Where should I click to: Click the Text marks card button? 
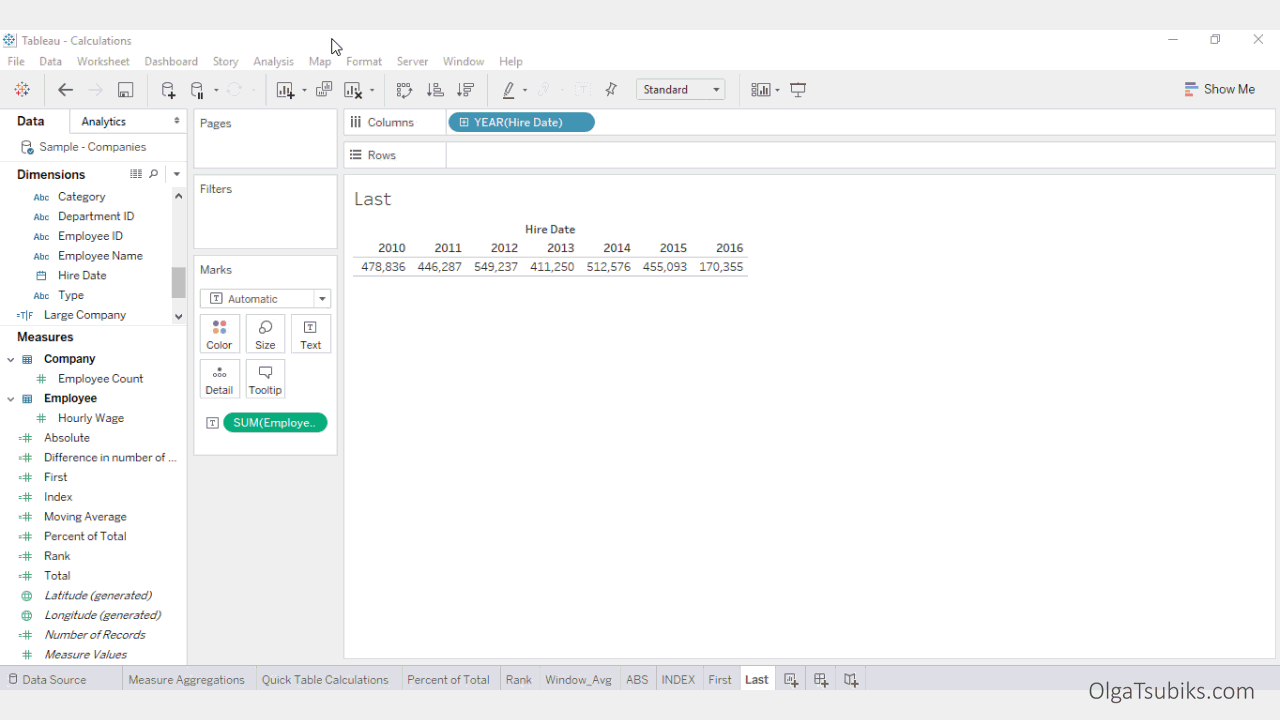coord(311,334)
